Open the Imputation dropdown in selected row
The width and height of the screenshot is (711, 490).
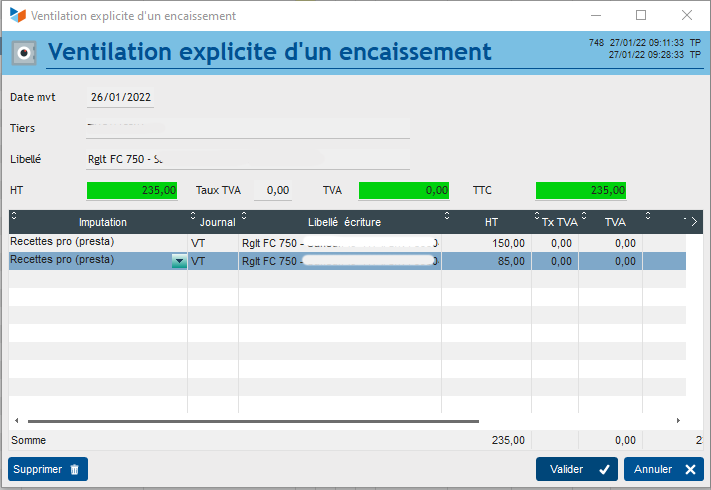click(179, 261)
